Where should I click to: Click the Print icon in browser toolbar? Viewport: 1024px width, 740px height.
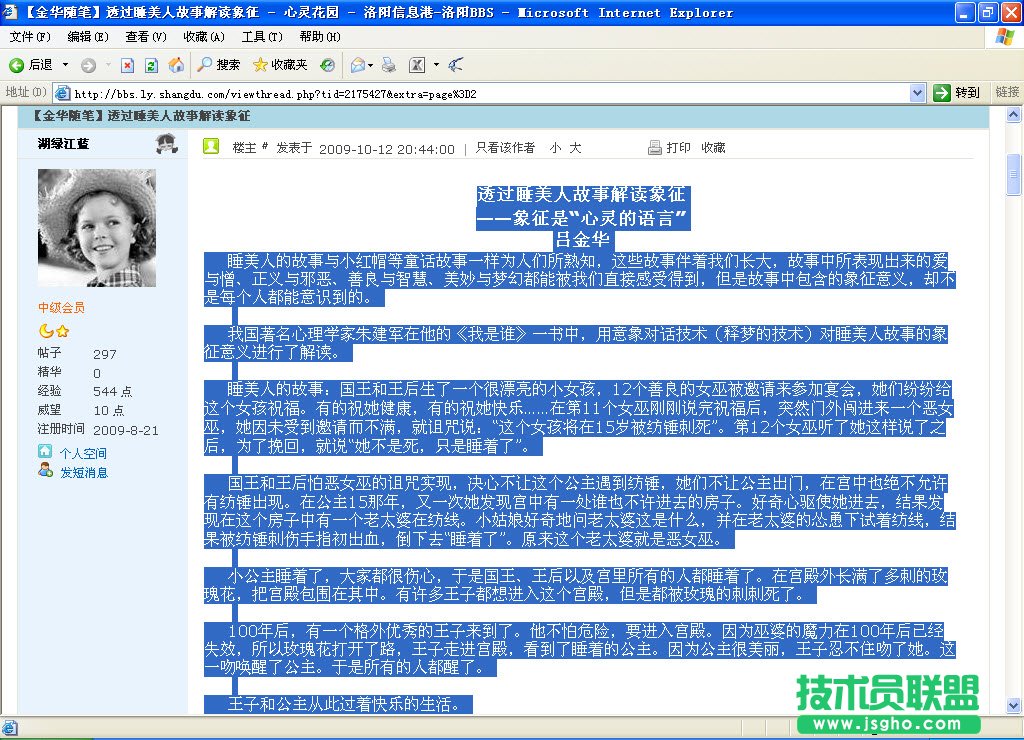pyautogui.click(x=389, y=65)
